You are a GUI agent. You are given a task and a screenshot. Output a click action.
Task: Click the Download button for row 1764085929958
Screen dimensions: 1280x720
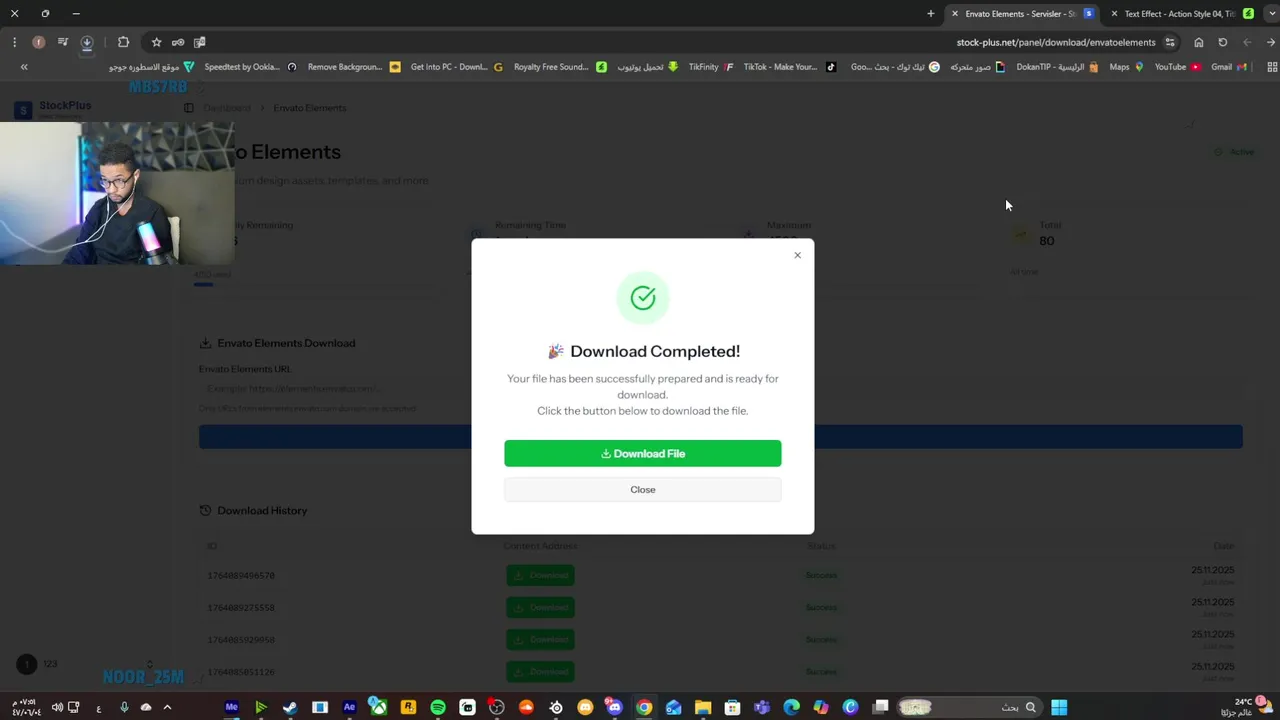(540, 639)
